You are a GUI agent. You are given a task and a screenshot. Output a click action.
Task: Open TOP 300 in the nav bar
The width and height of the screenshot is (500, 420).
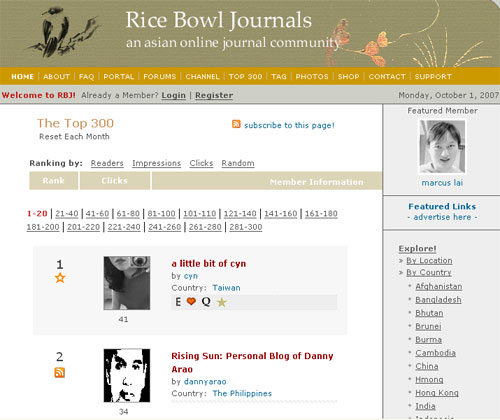click(245, 77)
